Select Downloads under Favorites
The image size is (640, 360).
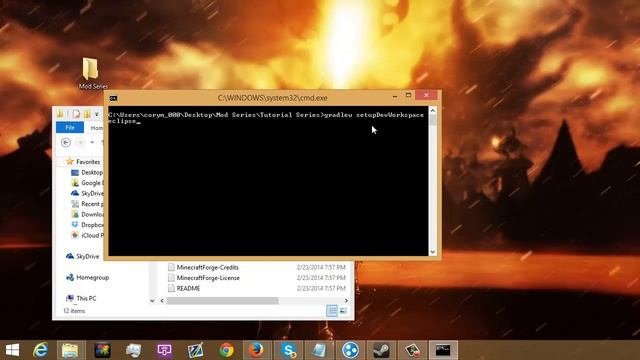87,214
